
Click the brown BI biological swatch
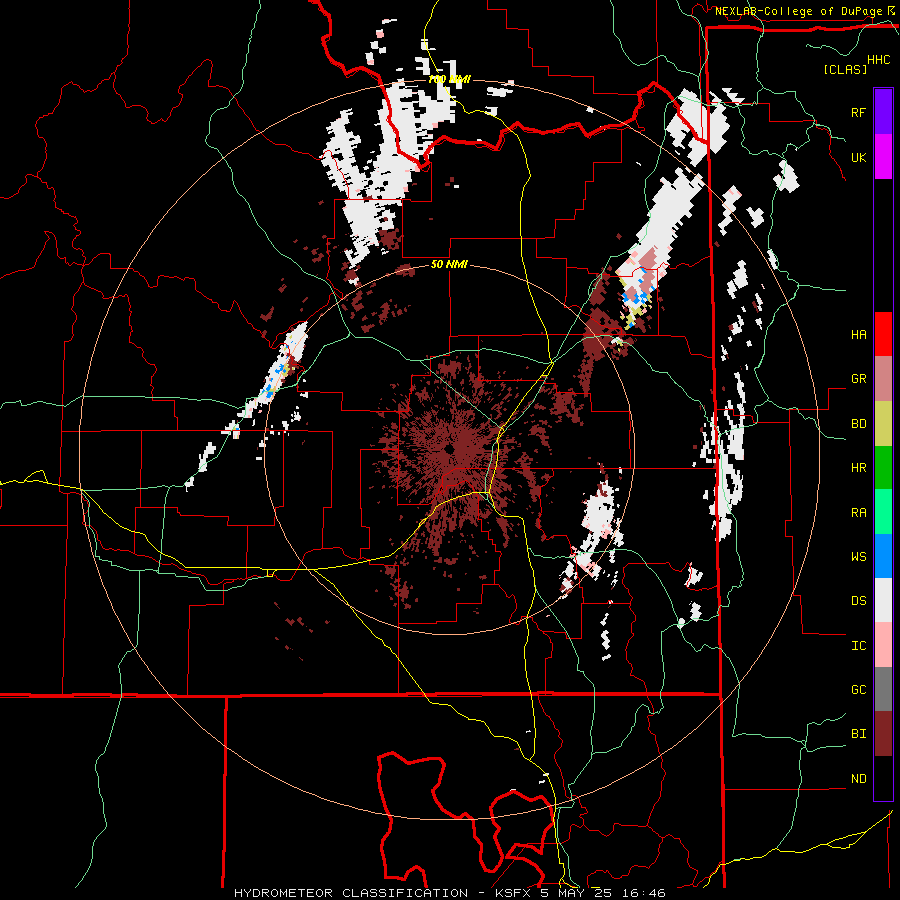(x=883, y=734)
